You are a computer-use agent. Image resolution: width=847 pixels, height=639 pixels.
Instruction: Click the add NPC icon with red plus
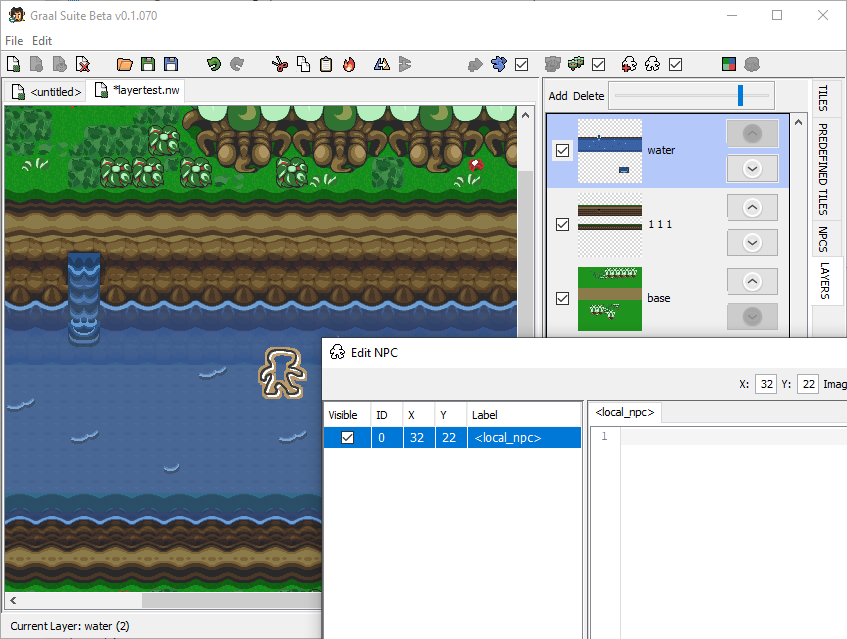pyautogui.click(x=629, y=64)
